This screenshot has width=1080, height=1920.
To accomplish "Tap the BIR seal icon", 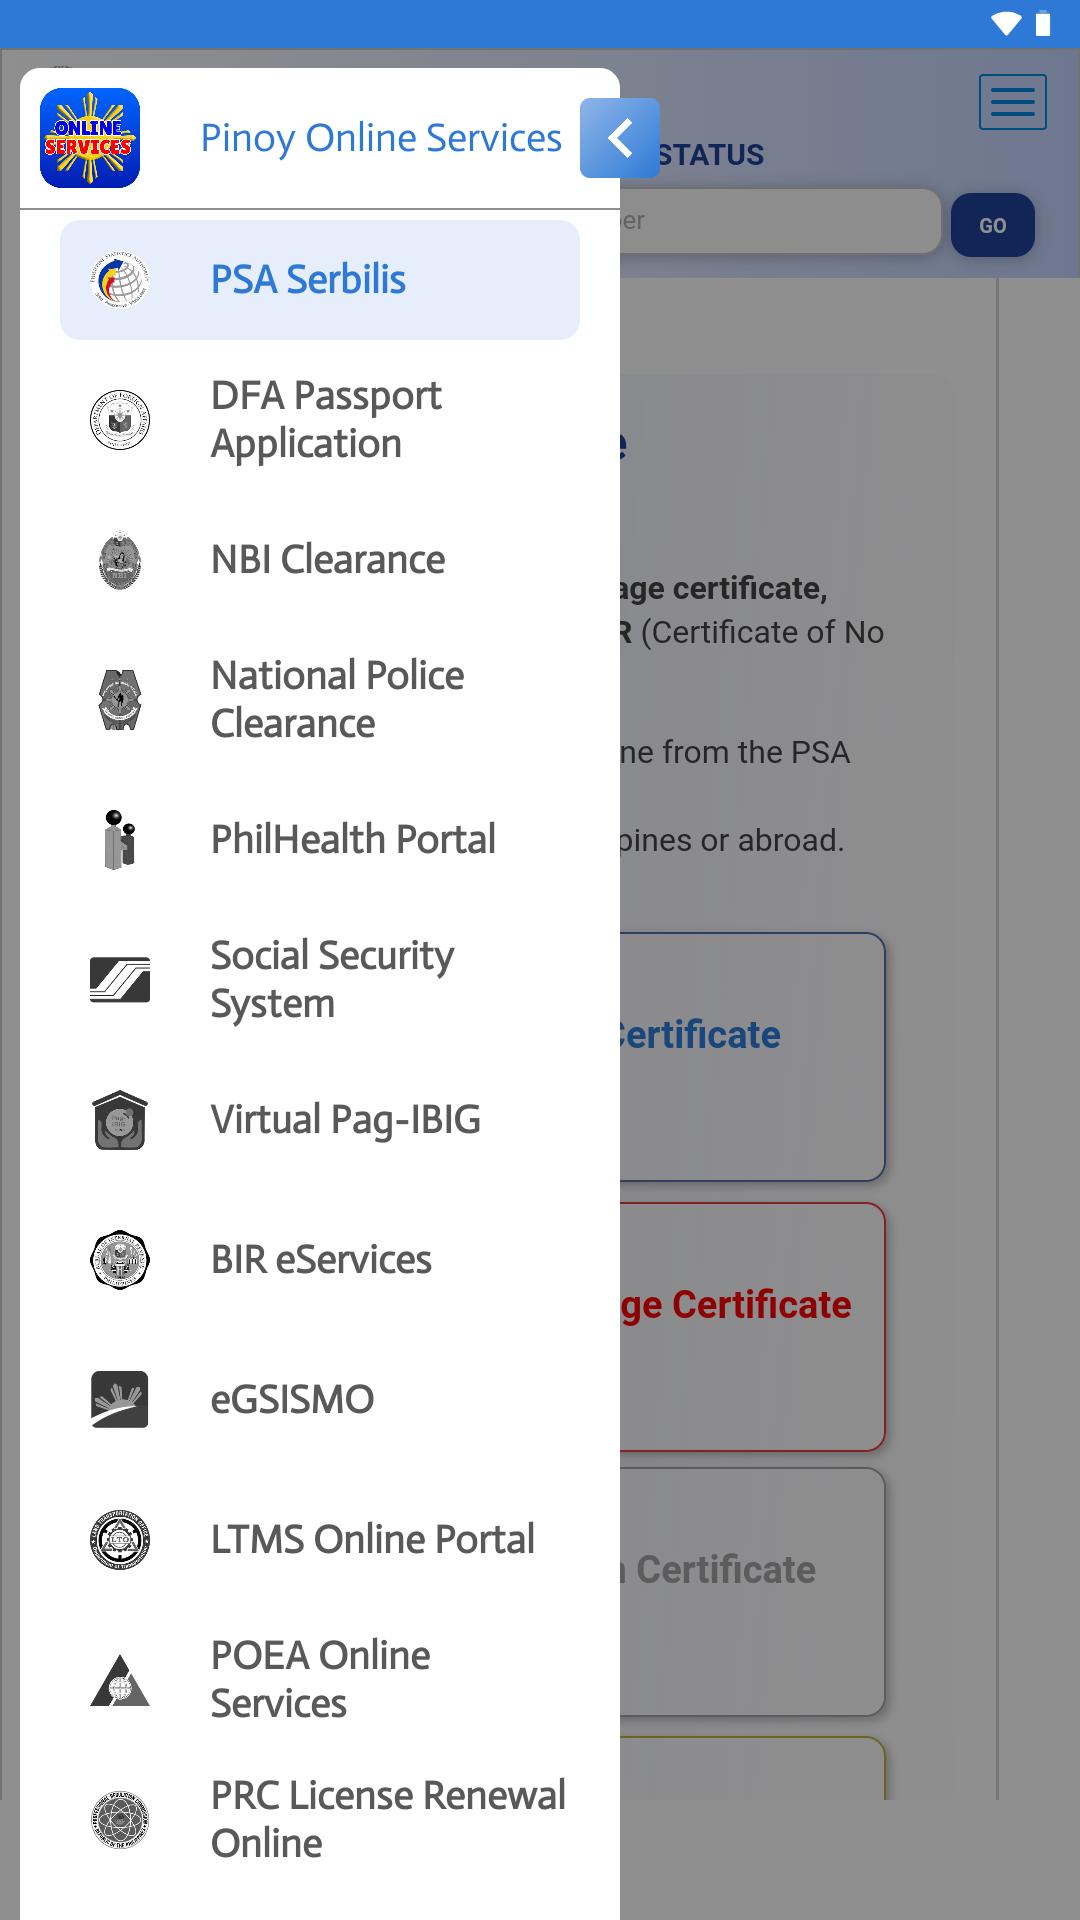I will (120, 1260).
